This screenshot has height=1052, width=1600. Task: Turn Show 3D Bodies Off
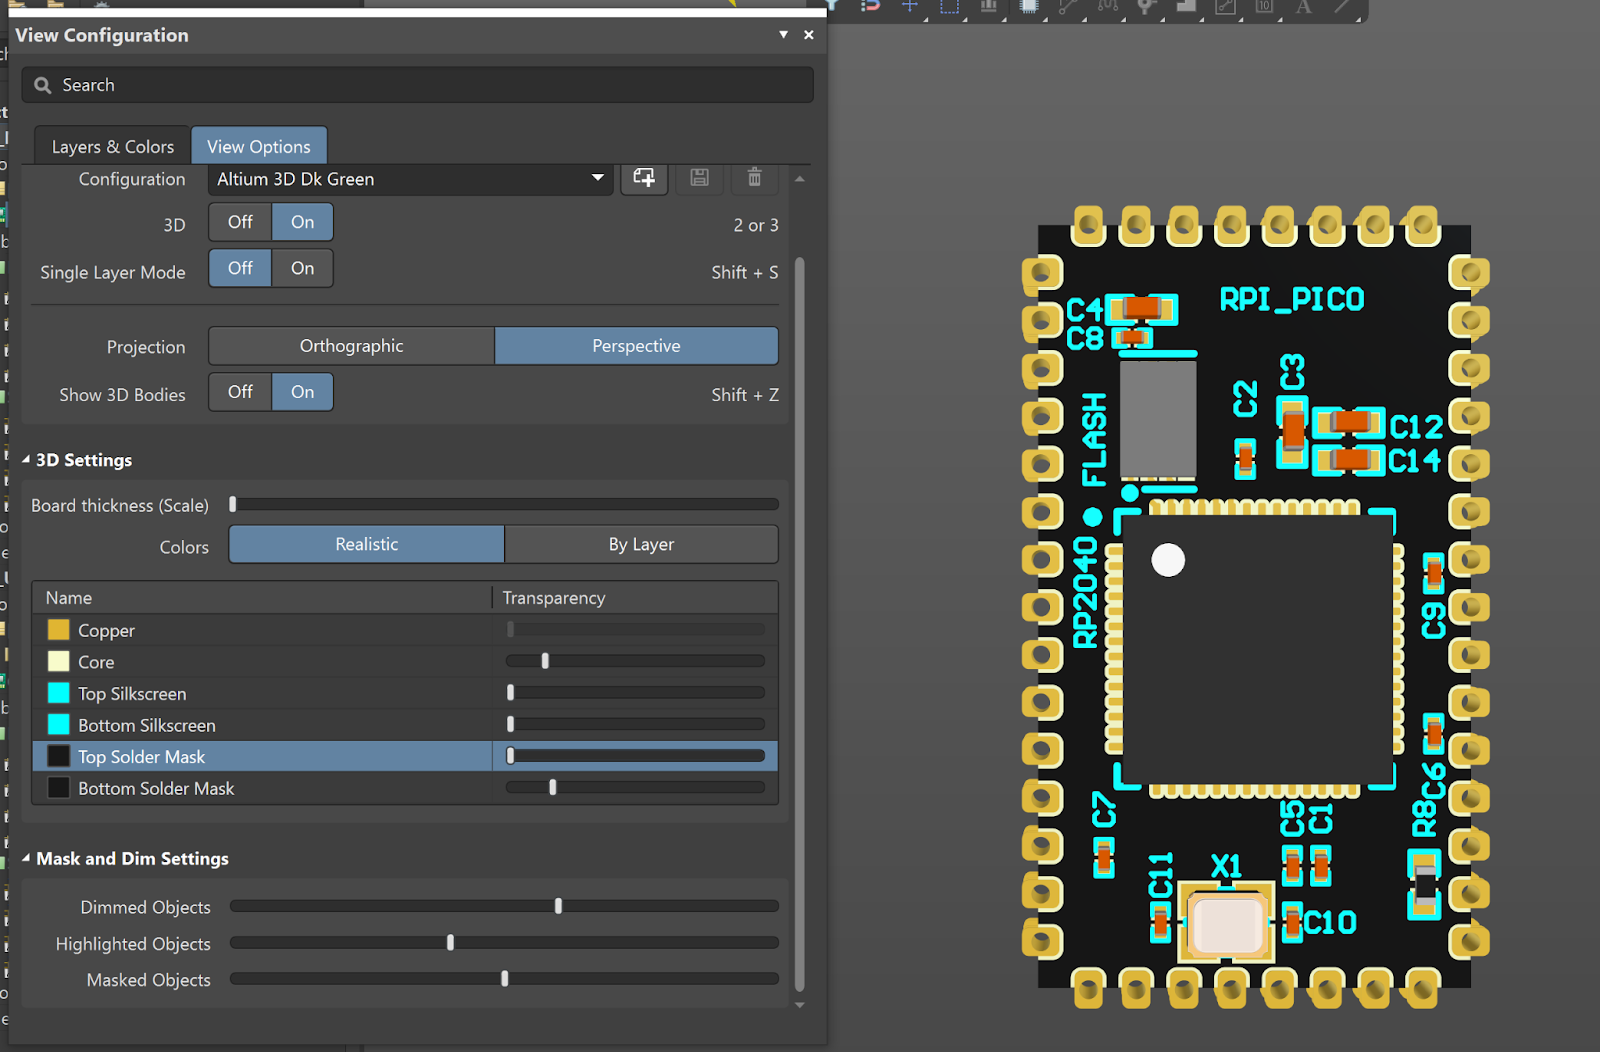point(240,392)
